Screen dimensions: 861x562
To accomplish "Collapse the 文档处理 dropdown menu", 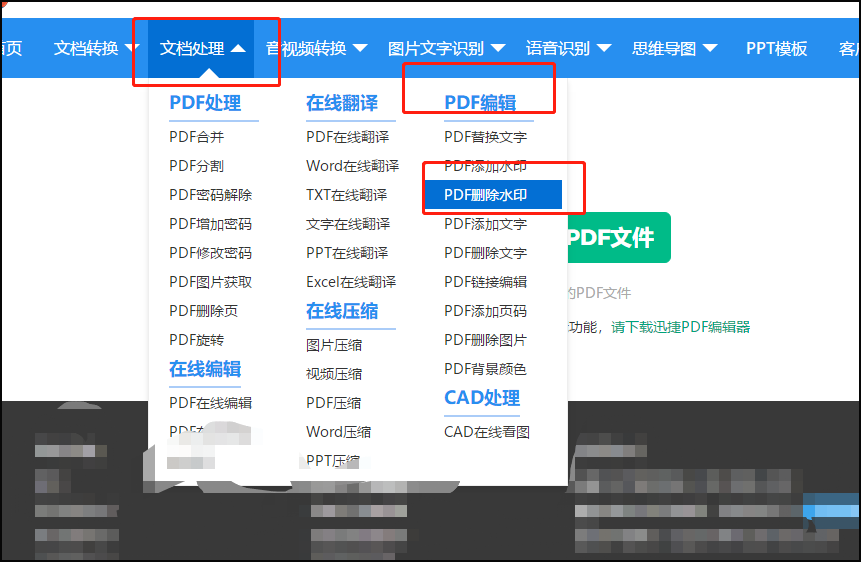I will coord(200,48).
